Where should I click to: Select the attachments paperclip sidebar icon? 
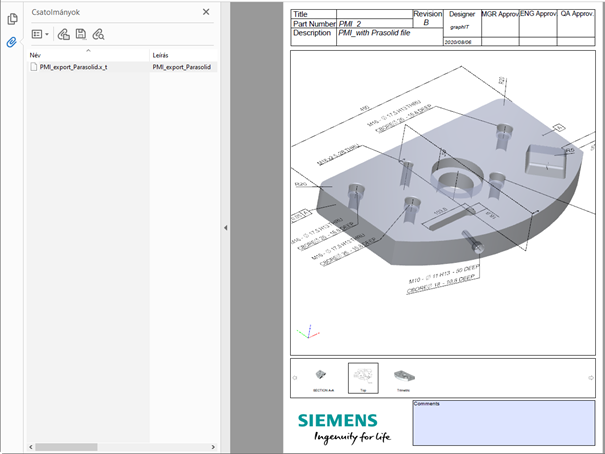click(x=12, y=42)
